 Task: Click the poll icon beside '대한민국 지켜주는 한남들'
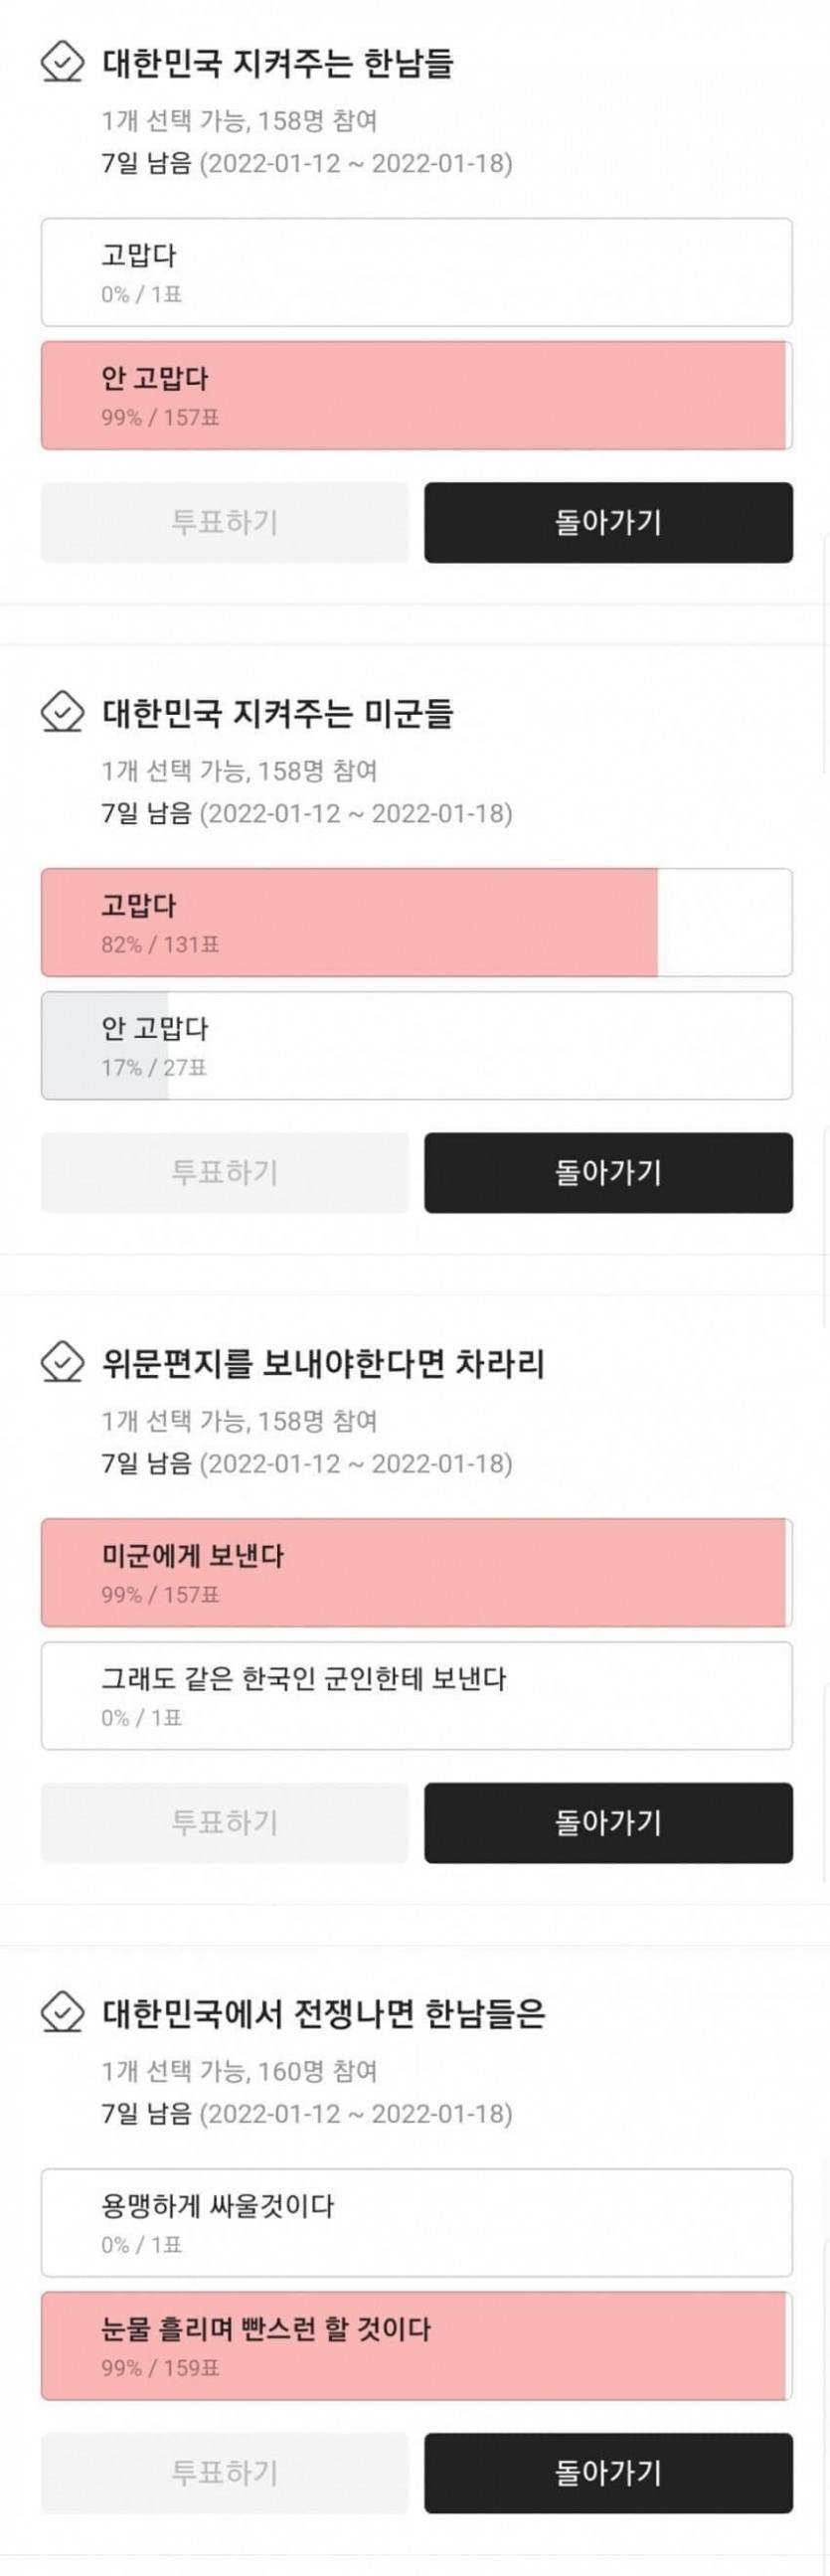(x=62, y=62)
